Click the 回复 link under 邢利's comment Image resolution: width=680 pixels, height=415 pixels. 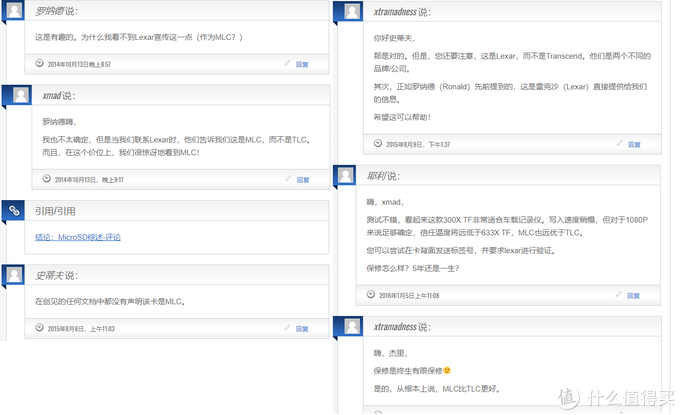[633, 296]
